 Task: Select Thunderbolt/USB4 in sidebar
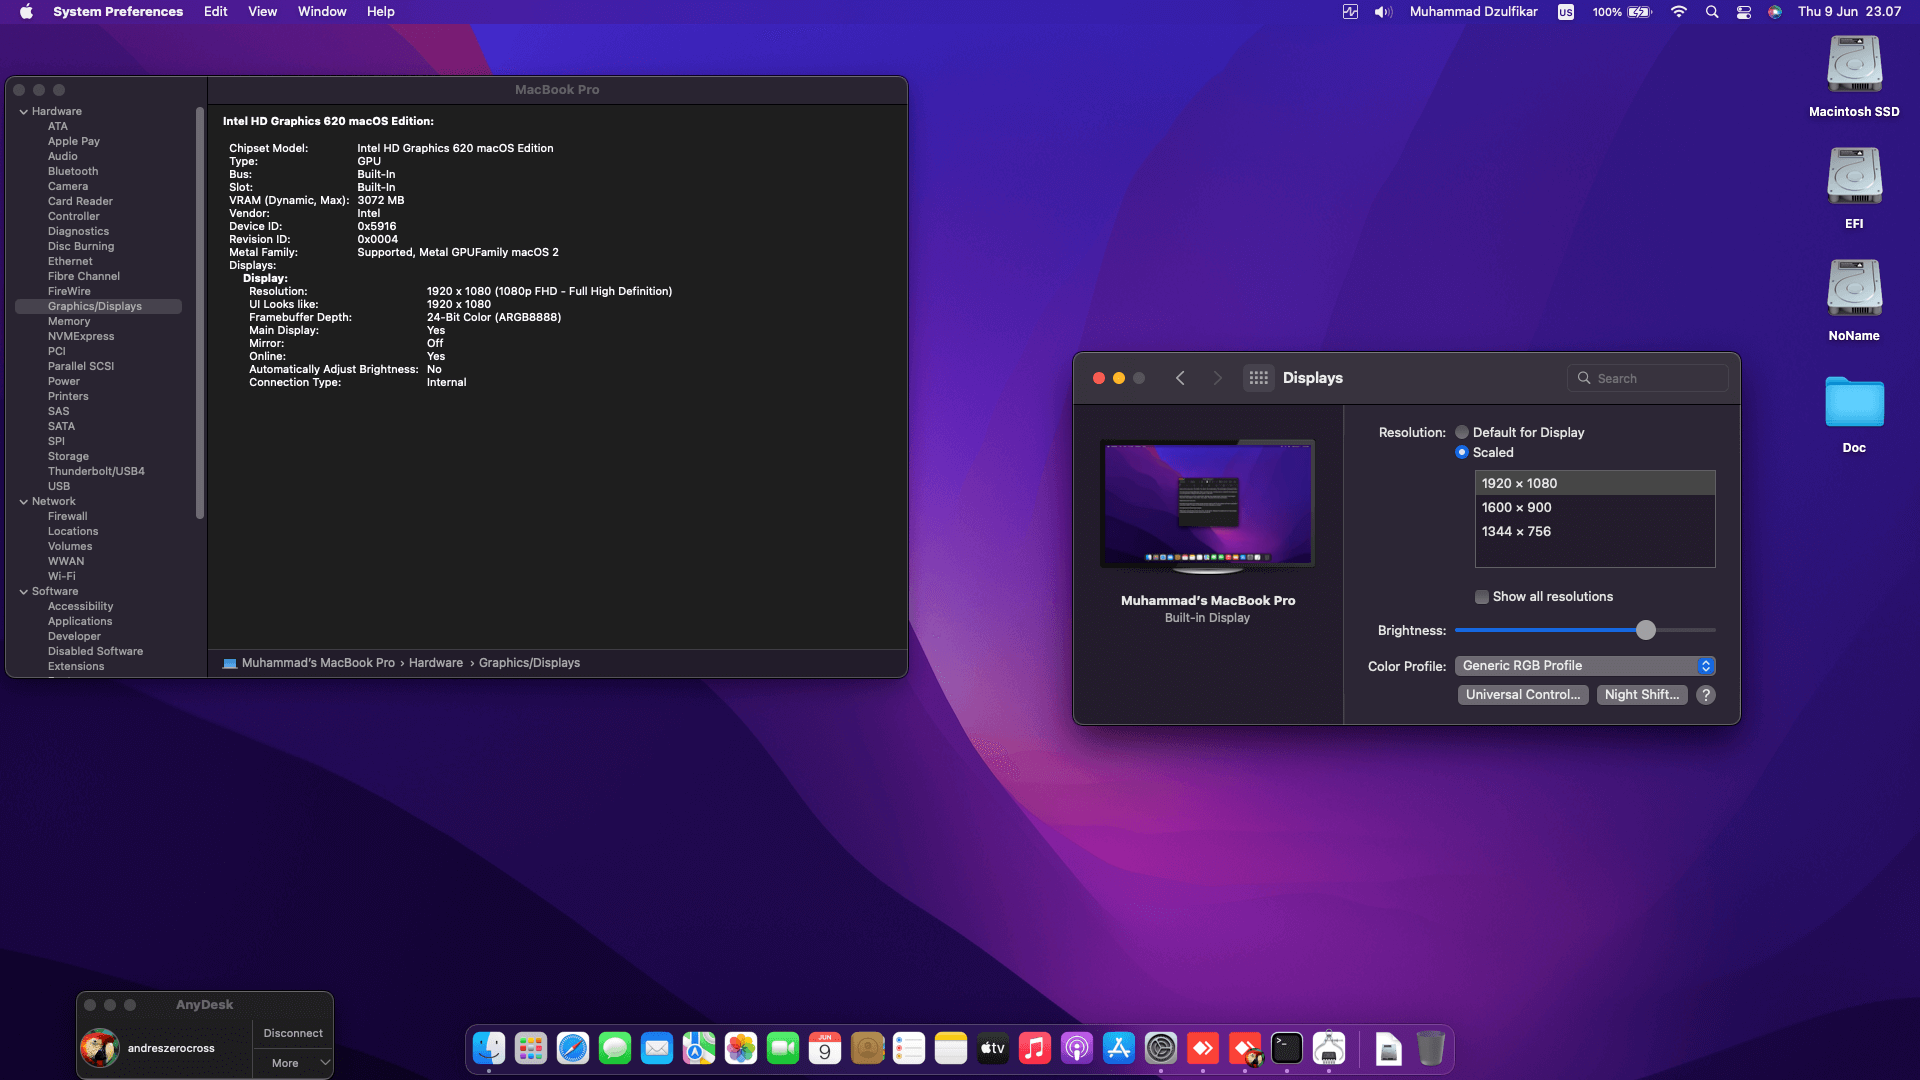point(96,471)
